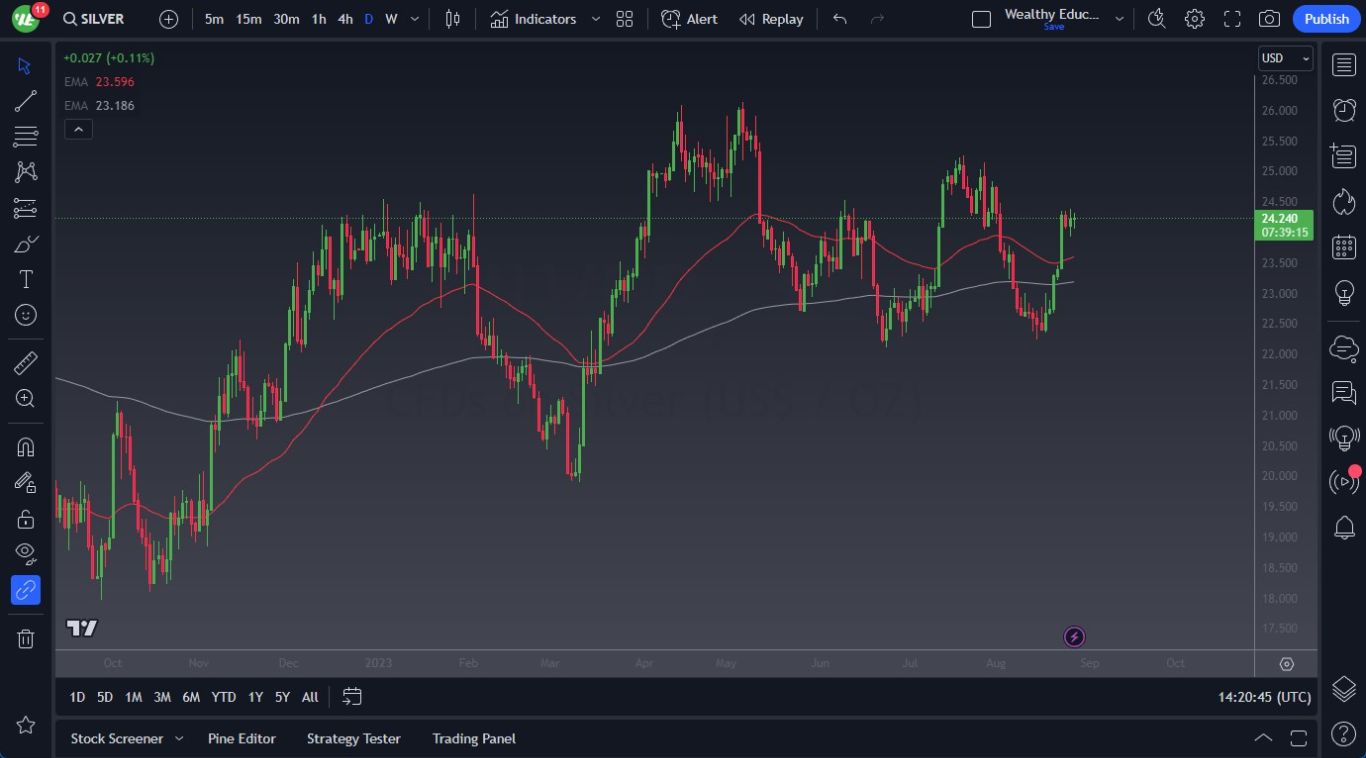This screenshot has height=758, width=1366.
Task: Select the text annotation tool
Action: (x=26, y=279)
